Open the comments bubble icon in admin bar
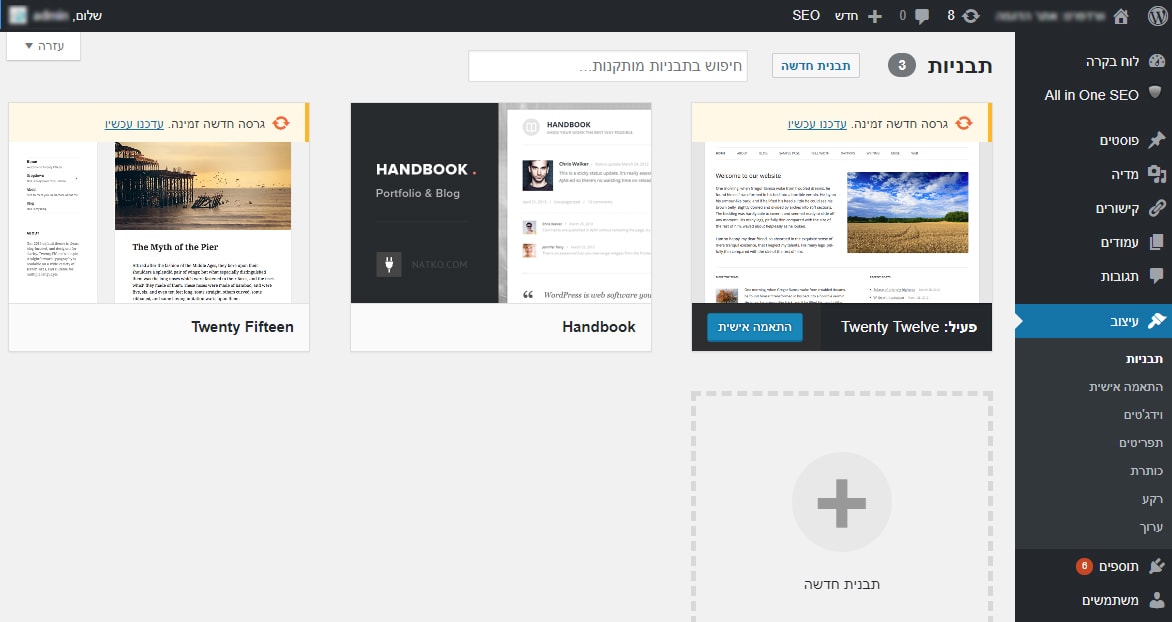The image size is (1172, 622). tap(921, 16)
